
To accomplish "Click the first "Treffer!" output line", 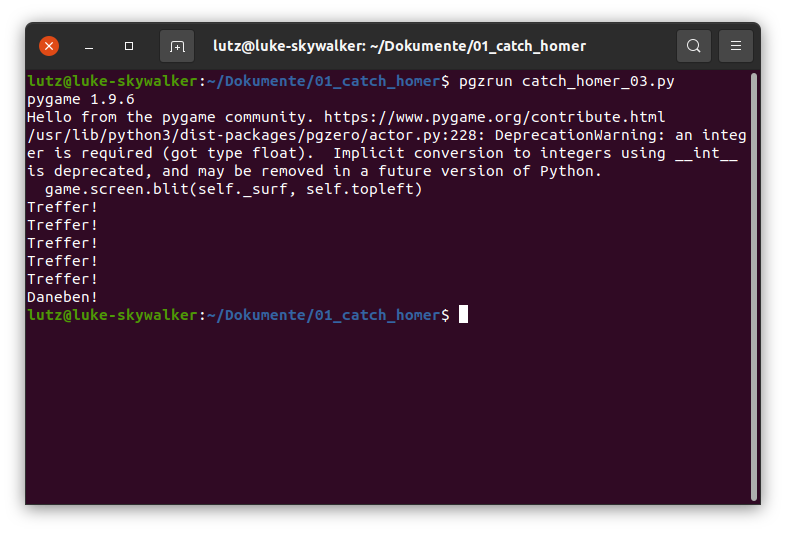I will tap(62, 207).
